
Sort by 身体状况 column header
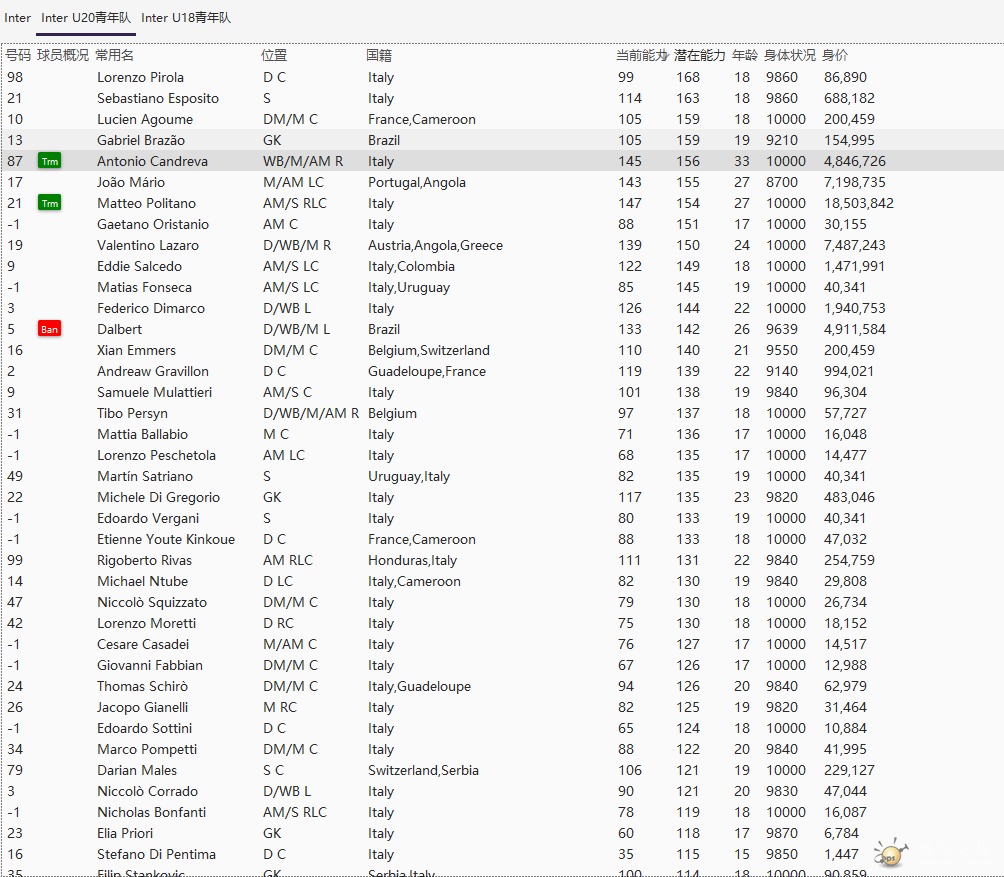pyautogui.click(x=790, y=56)
